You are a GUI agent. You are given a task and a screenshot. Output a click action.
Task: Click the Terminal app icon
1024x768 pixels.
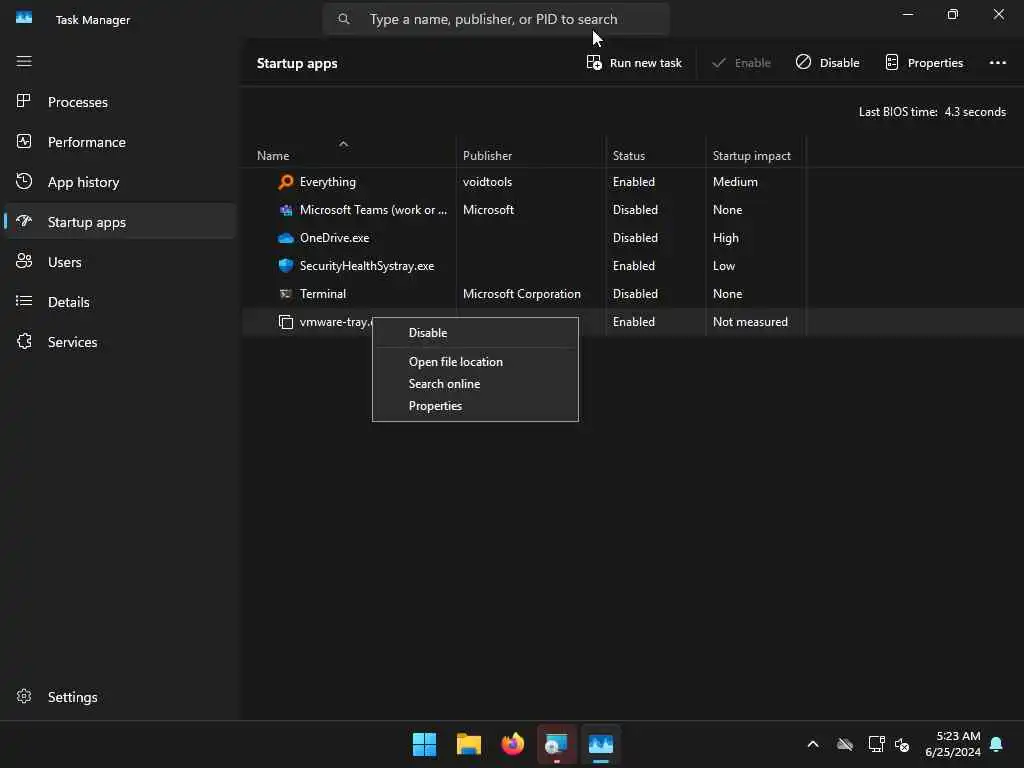coord(285,294)
